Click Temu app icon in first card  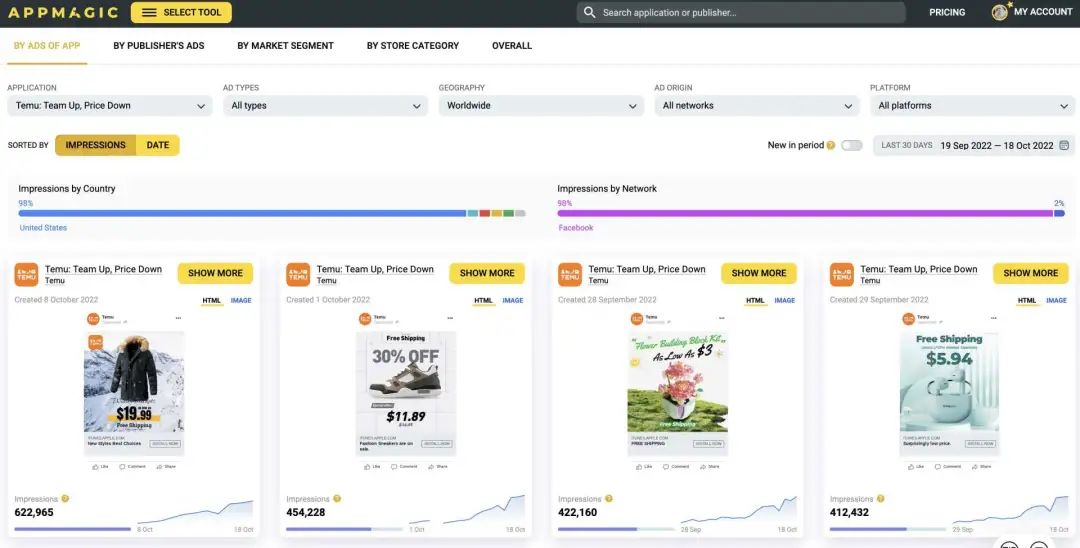tap(26, 275)
